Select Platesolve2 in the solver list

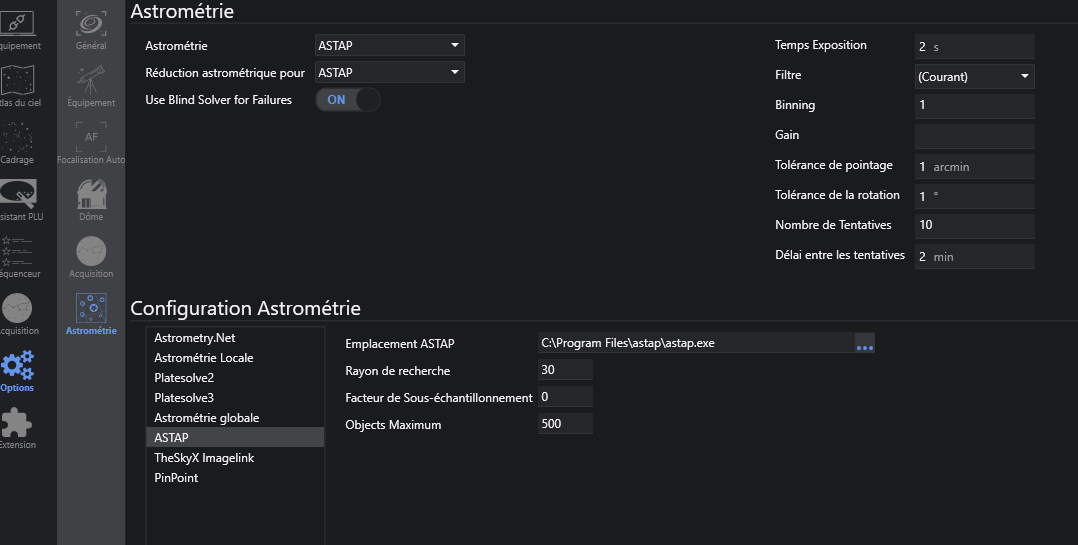[184, 378]
